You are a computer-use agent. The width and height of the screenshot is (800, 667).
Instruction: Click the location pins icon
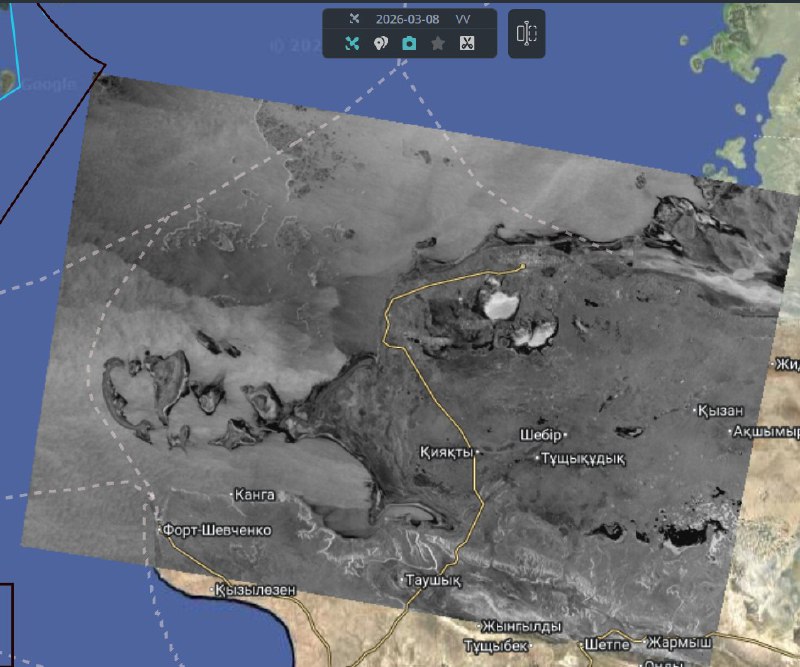380,43
